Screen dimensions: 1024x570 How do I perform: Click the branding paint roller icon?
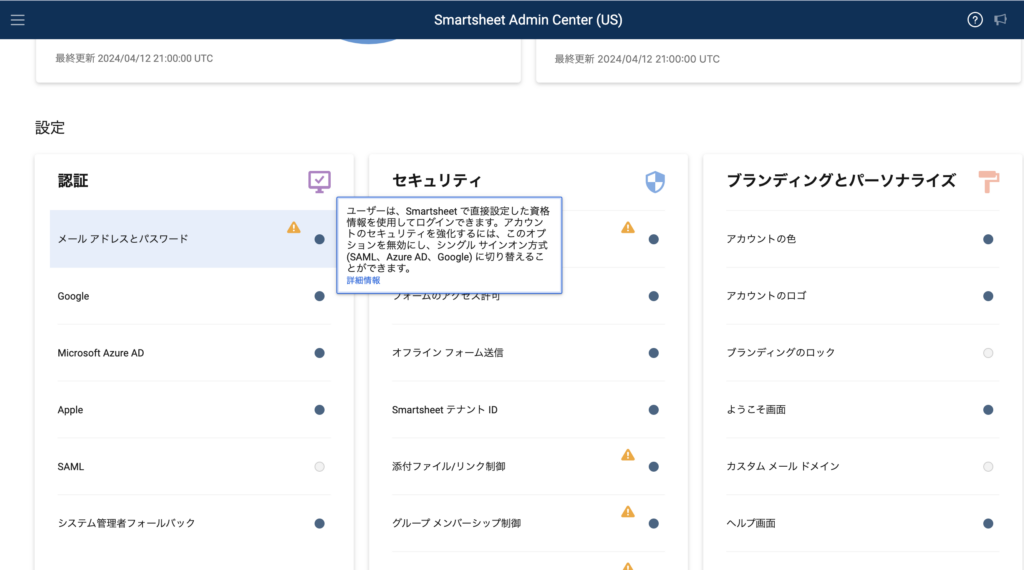pyautogui.click(x=989, y=182)
